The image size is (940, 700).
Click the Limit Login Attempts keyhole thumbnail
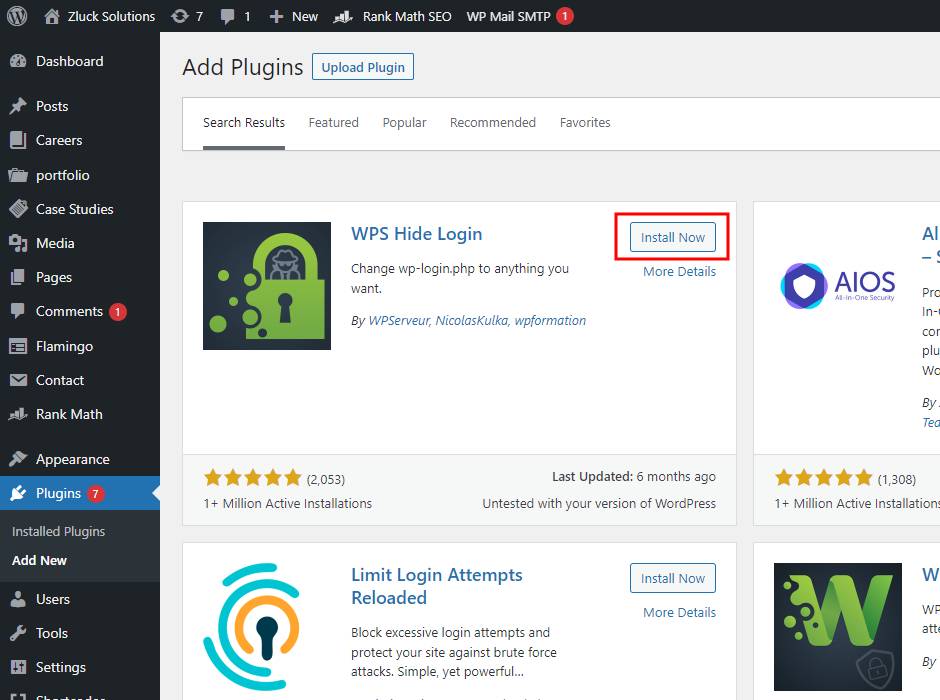coord(252,627)
